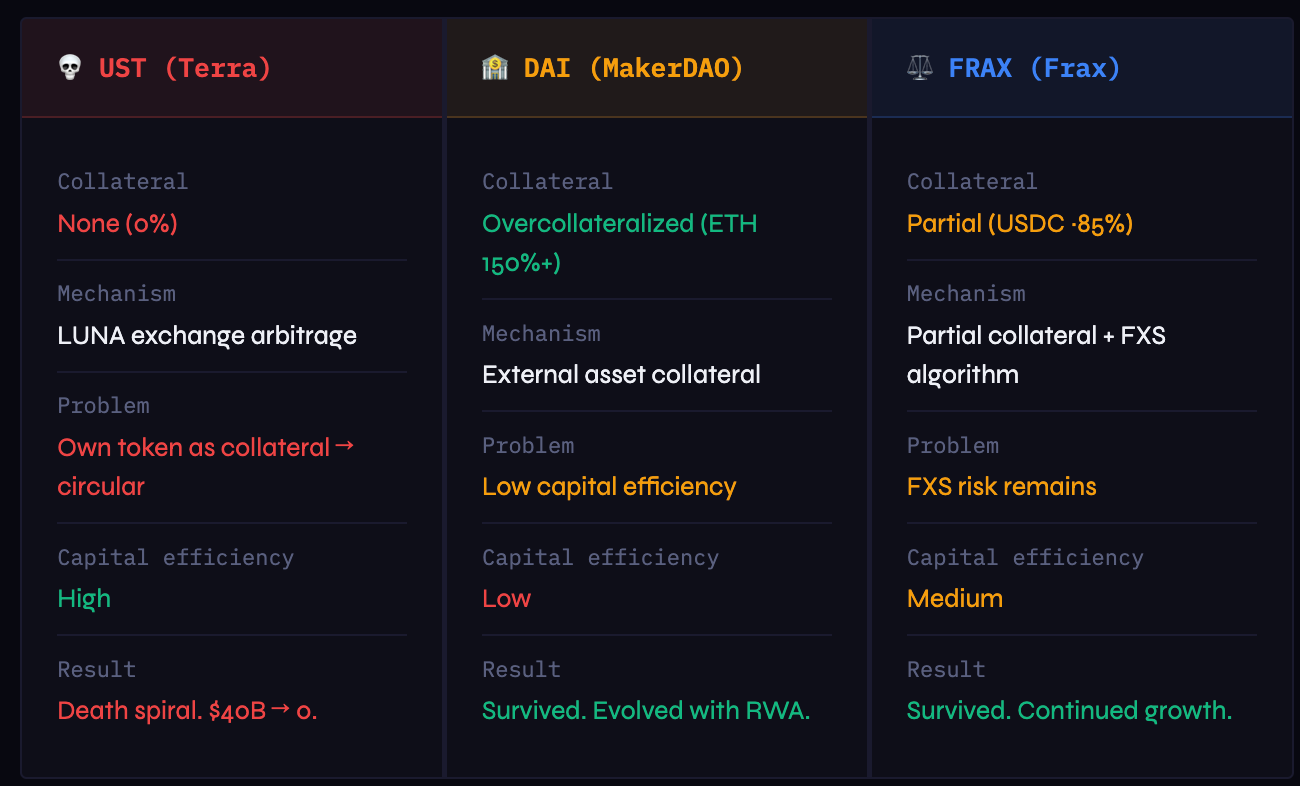
Task: Click 'FXS risk remains' problem text
Action: [x=1002, y=487]
